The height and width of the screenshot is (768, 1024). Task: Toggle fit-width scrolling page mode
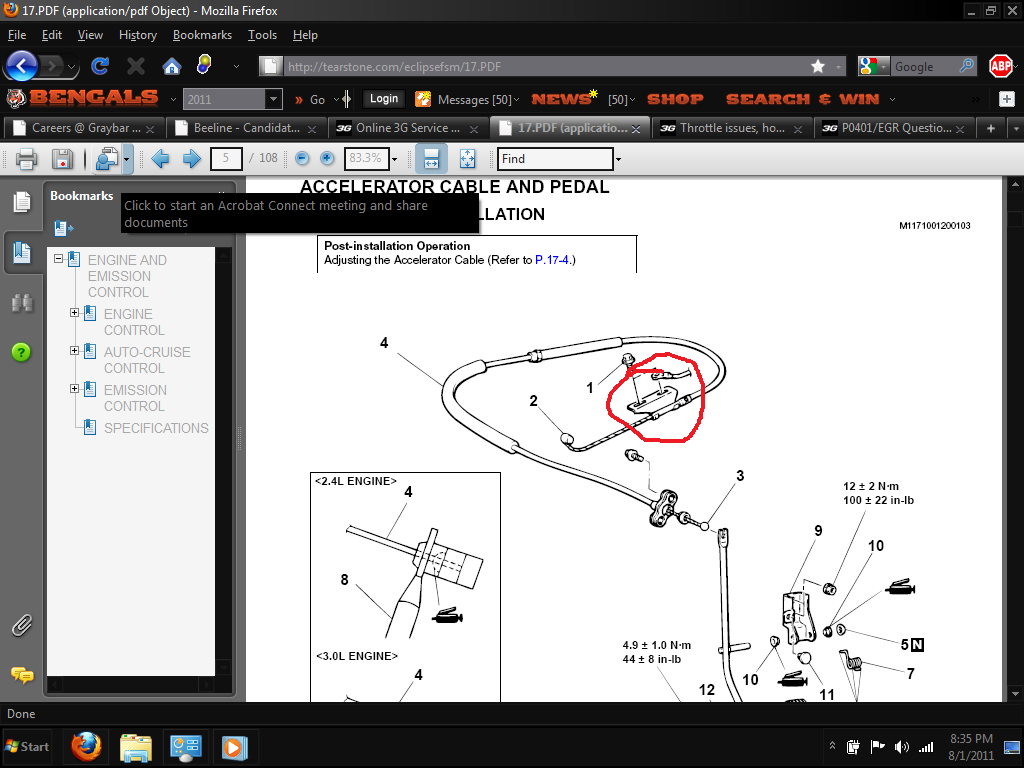pyautogui.click(x=431, y=159)
